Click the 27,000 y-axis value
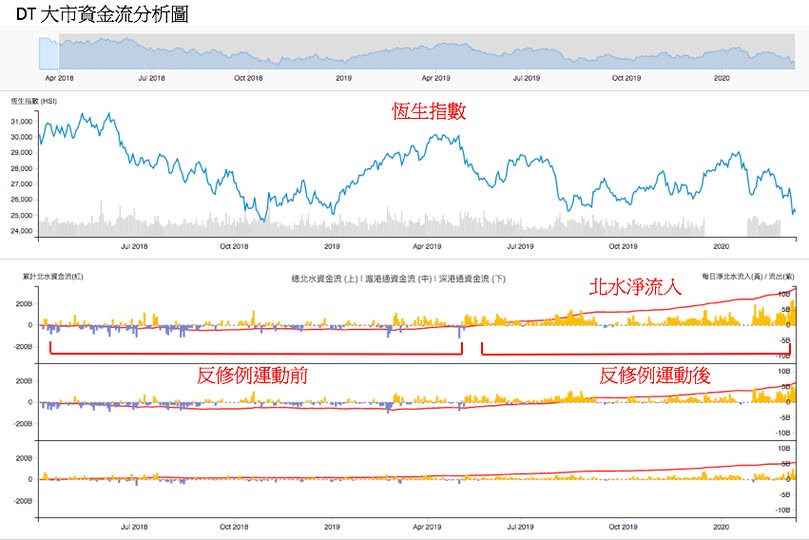This screenshot has height=540, width=809. coord(22,184)
